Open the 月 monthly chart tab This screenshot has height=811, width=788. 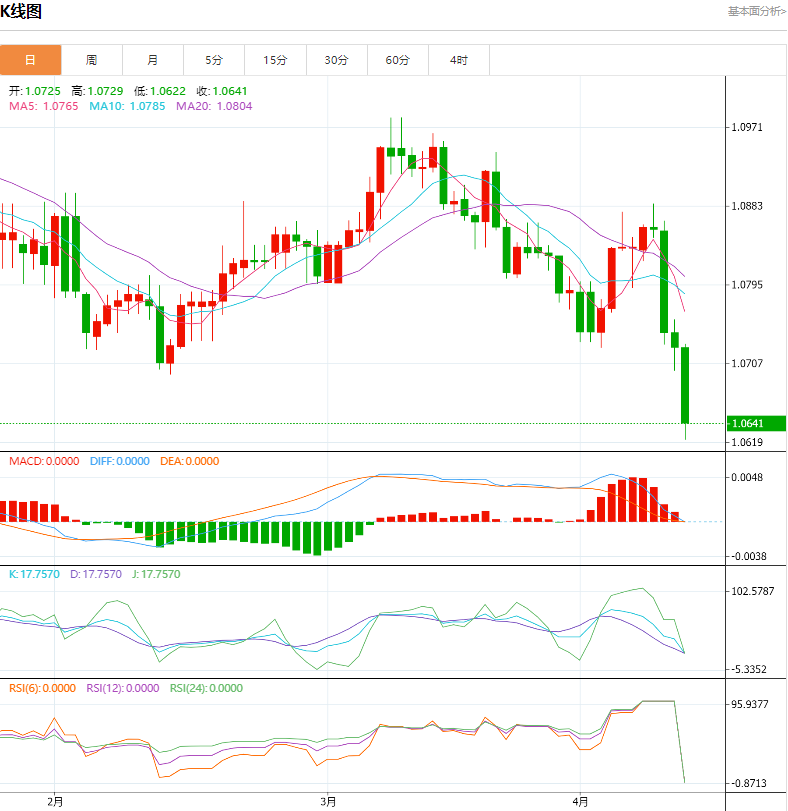coord(153,60)
